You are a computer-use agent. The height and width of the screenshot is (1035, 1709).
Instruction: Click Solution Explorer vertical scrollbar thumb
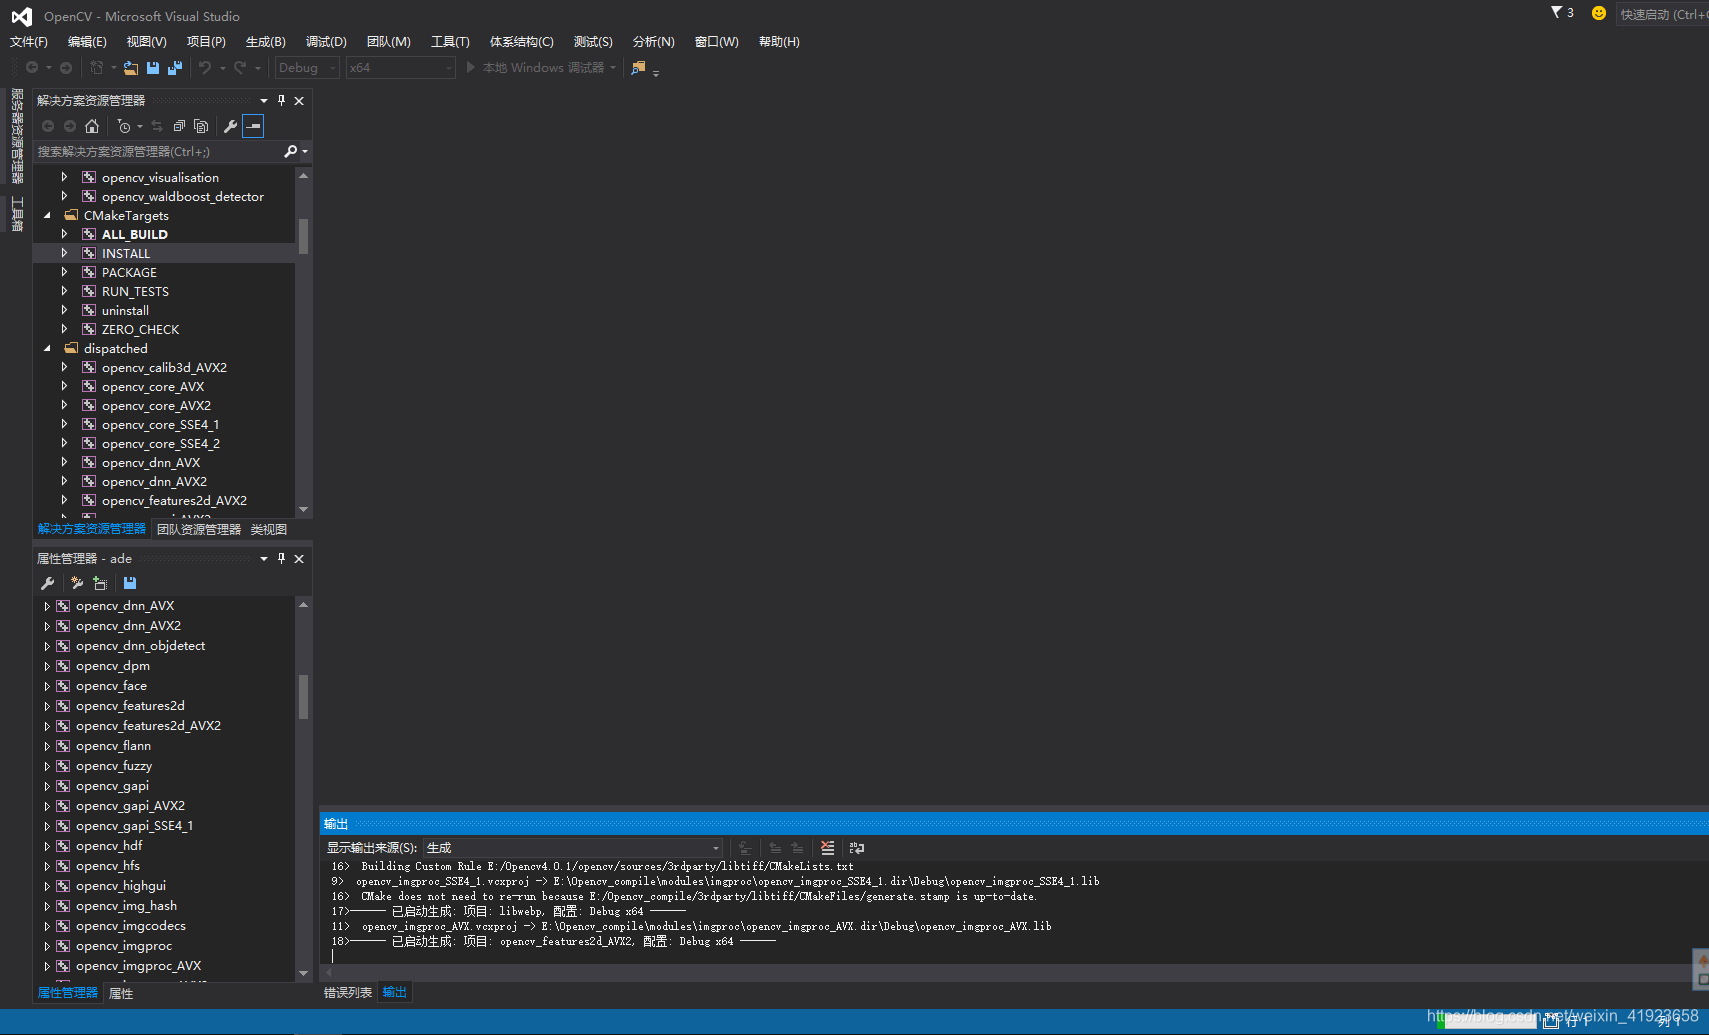303,237
